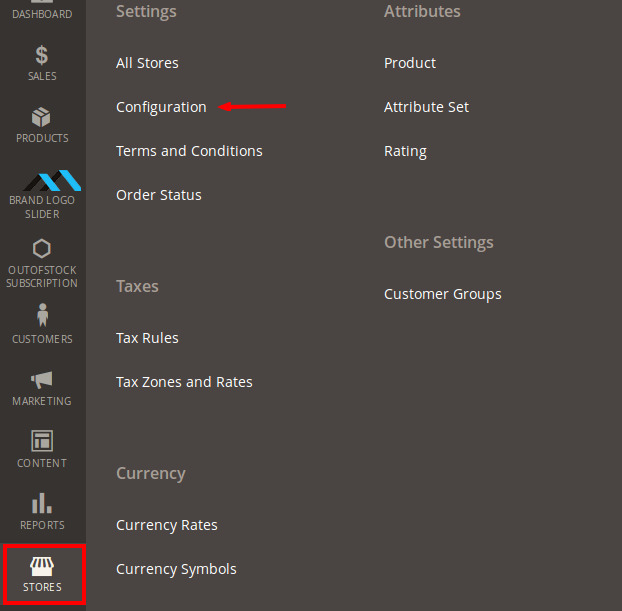Go to Configuration settings
The width and height of the screenshot is (622, 611).
pyautogui.click(x=161, y=107)
